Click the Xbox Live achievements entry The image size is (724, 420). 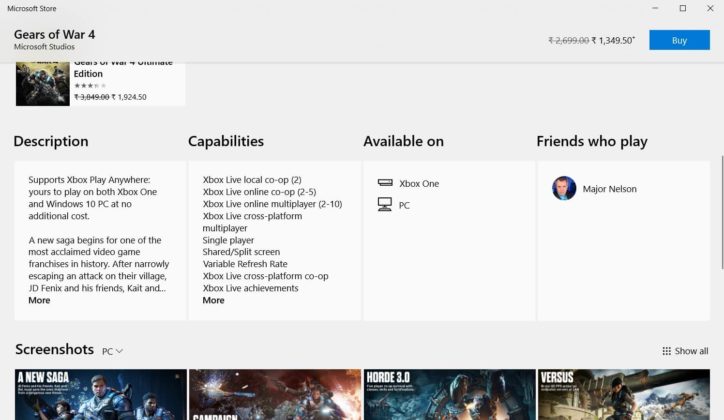click(250, 288)
